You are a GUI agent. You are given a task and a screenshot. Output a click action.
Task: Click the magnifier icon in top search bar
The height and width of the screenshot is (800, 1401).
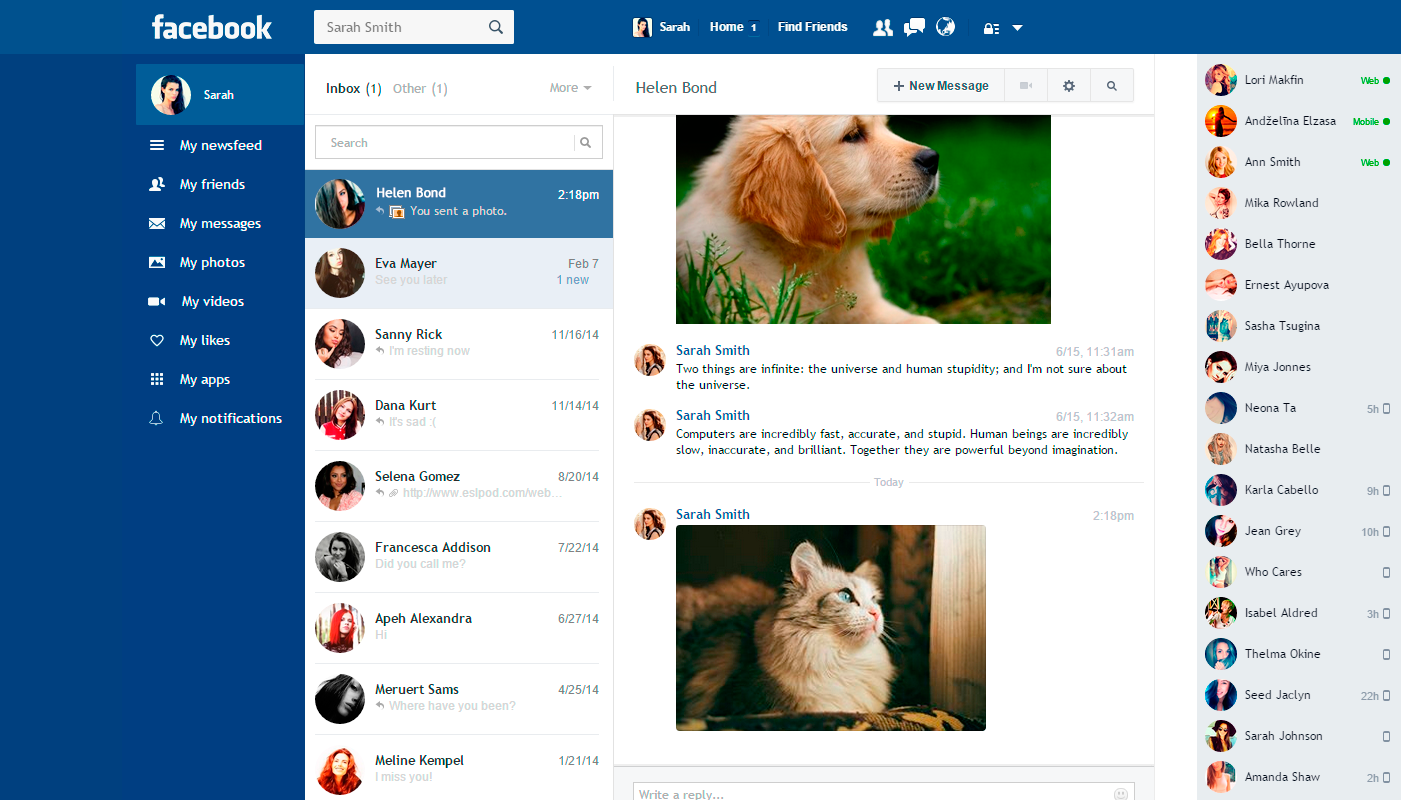tap(496, 27)
